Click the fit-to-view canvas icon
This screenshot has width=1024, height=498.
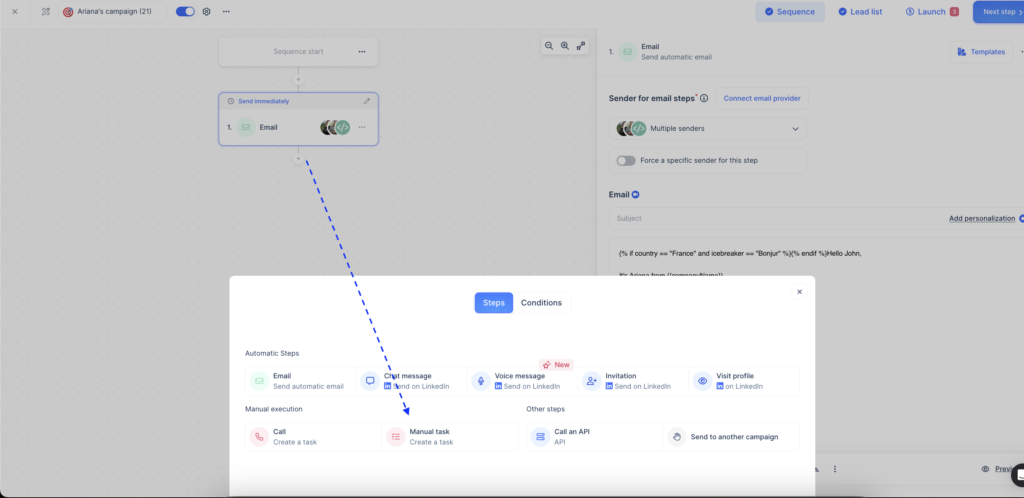[x=581, y=46]
